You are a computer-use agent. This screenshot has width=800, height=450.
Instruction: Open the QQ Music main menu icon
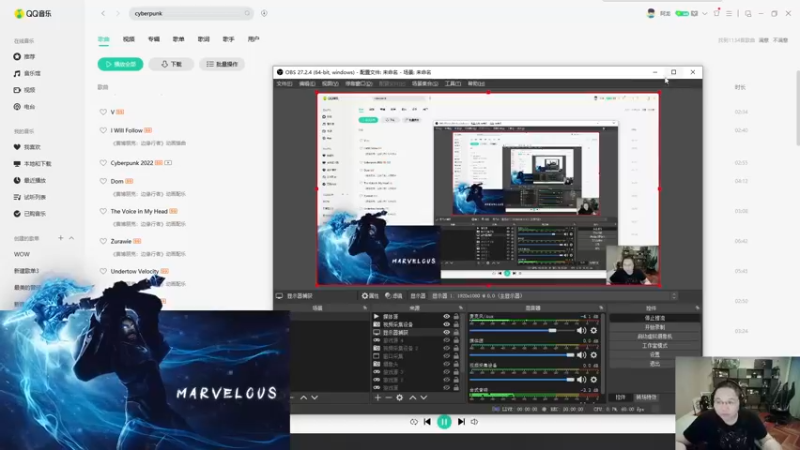tap(729, 13)
